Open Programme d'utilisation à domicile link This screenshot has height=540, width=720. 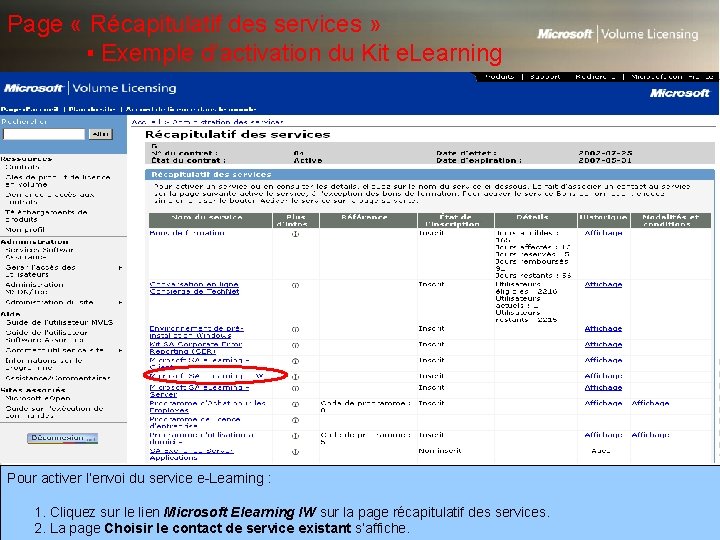202,438
